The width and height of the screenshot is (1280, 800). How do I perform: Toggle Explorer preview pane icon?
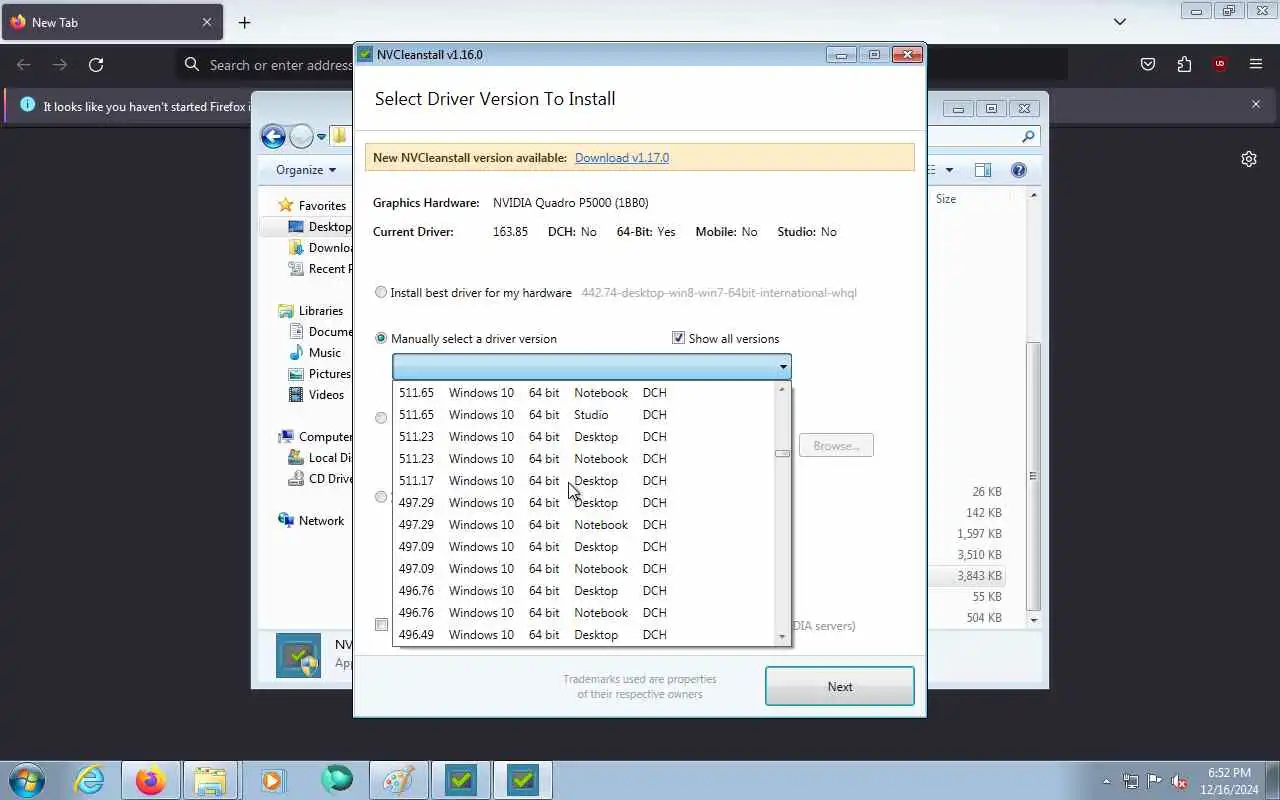(x=983, y=170)
